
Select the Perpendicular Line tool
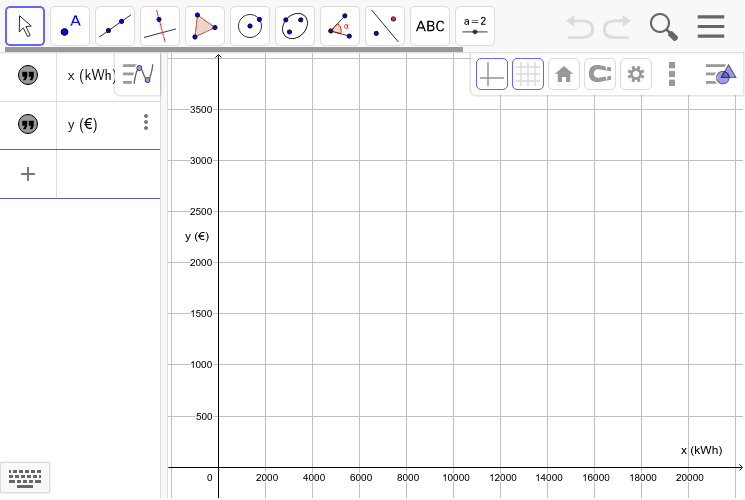[x=160, y=26]
